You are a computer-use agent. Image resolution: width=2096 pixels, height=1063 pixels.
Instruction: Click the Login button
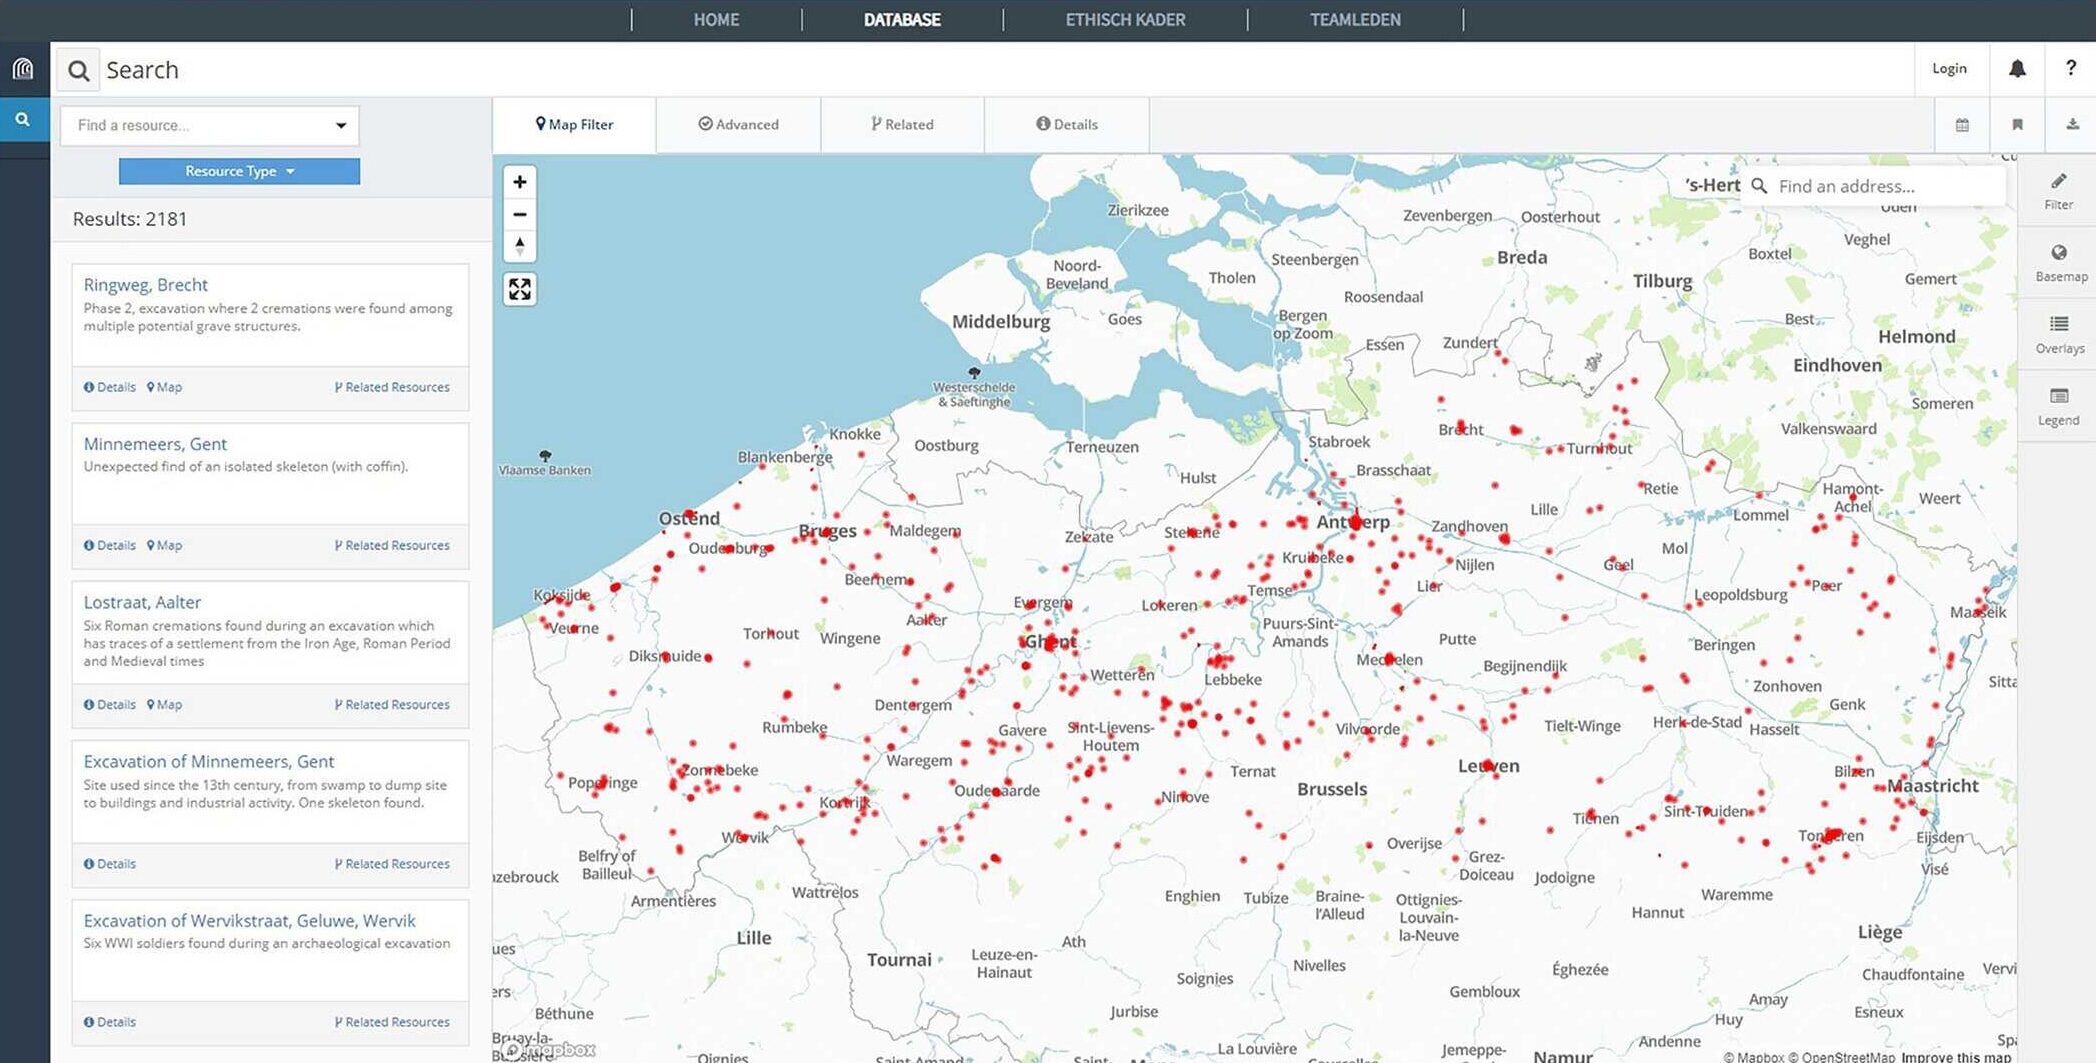click(x=1949, y=68)
